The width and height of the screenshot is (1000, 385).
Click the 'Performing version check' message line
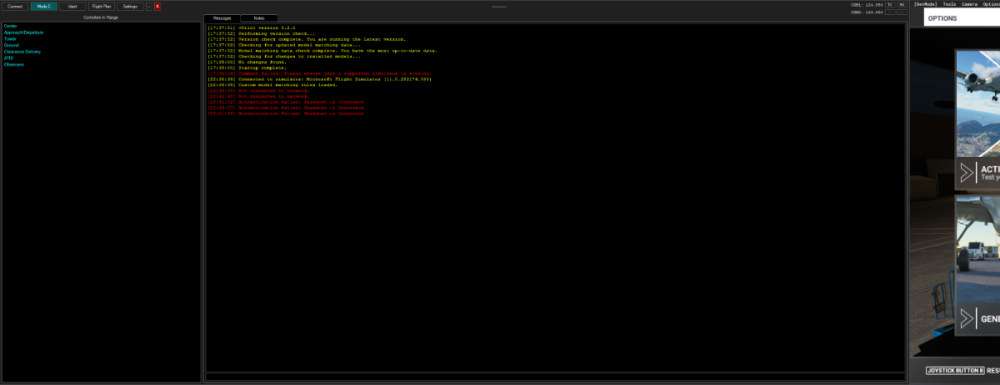click(x=261, y=34)
